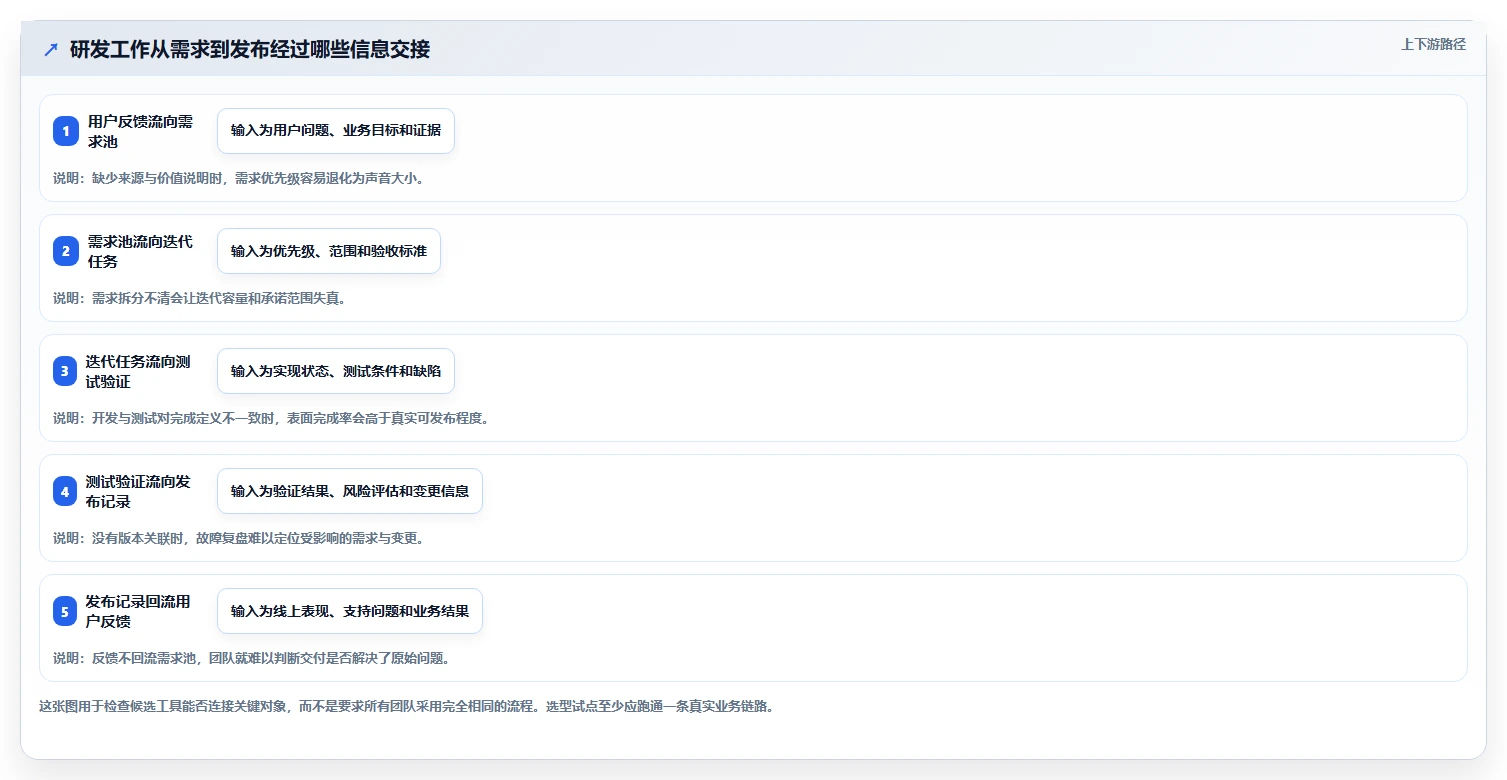Viewport: 1507px width, 780px height.
Task: Click the note about 需求优先级容易退化为声音大小
Action: coord(239,178)
